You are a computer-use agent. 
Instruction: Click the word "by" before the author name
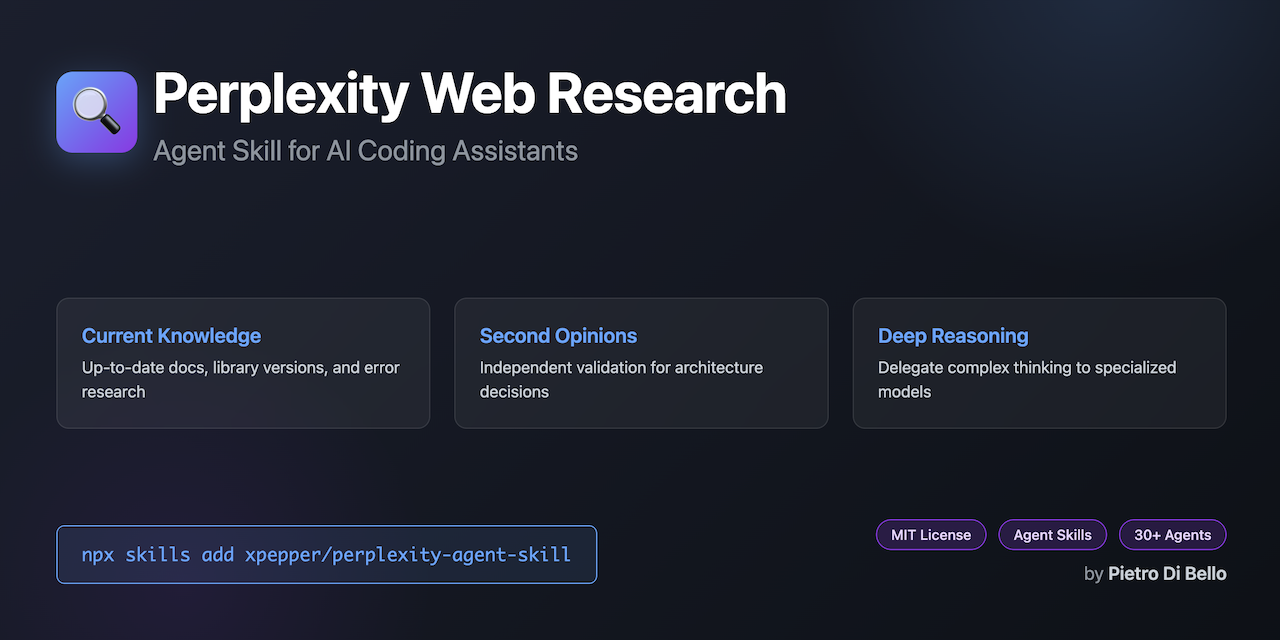pyautogui.click(x=1093, y=574)
